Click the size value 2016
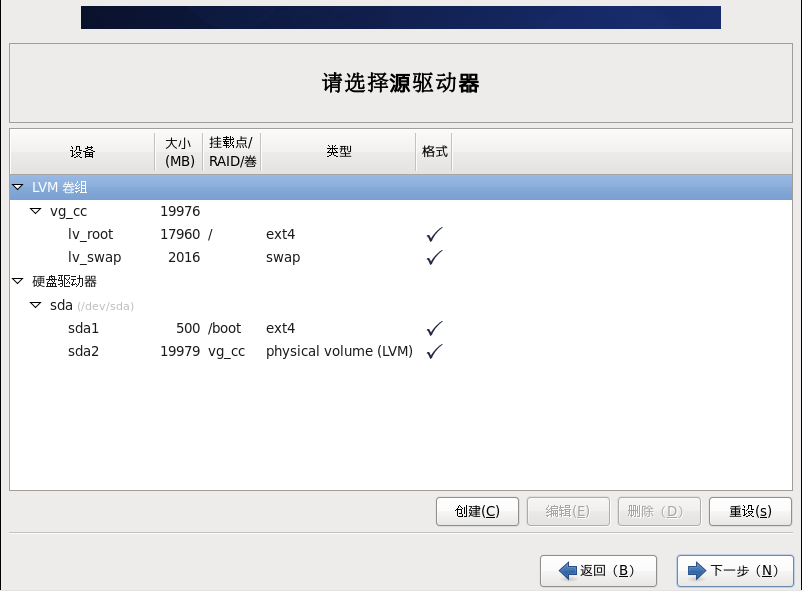 coord(184,257)
